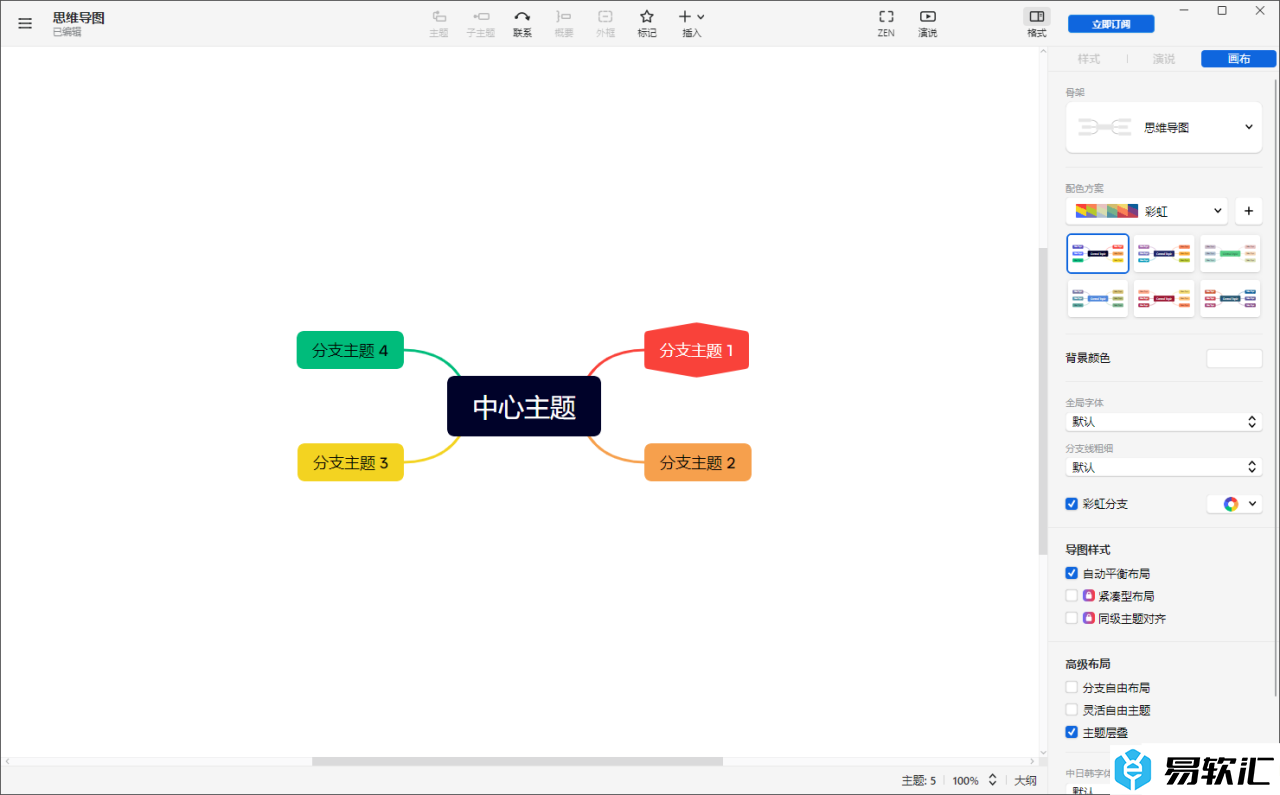Image resolution: width=1280 pixels, height=795 pixels.
Task: Select the orange 分支主题 2 node
Action: [x=697, y=462]
